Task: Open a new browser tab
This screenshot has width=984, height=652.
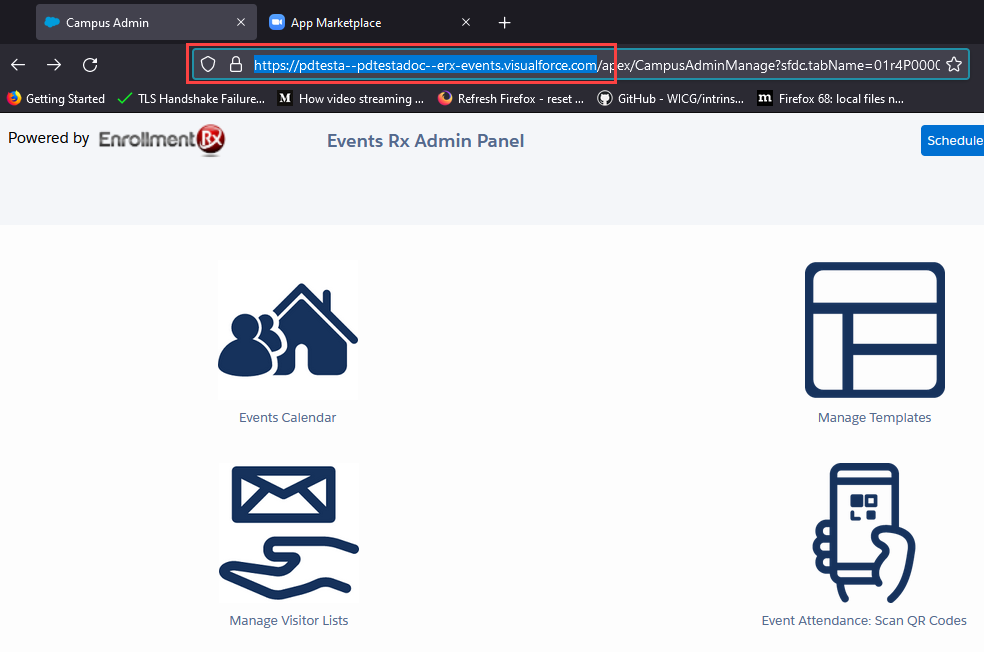Action: point(505,22)
